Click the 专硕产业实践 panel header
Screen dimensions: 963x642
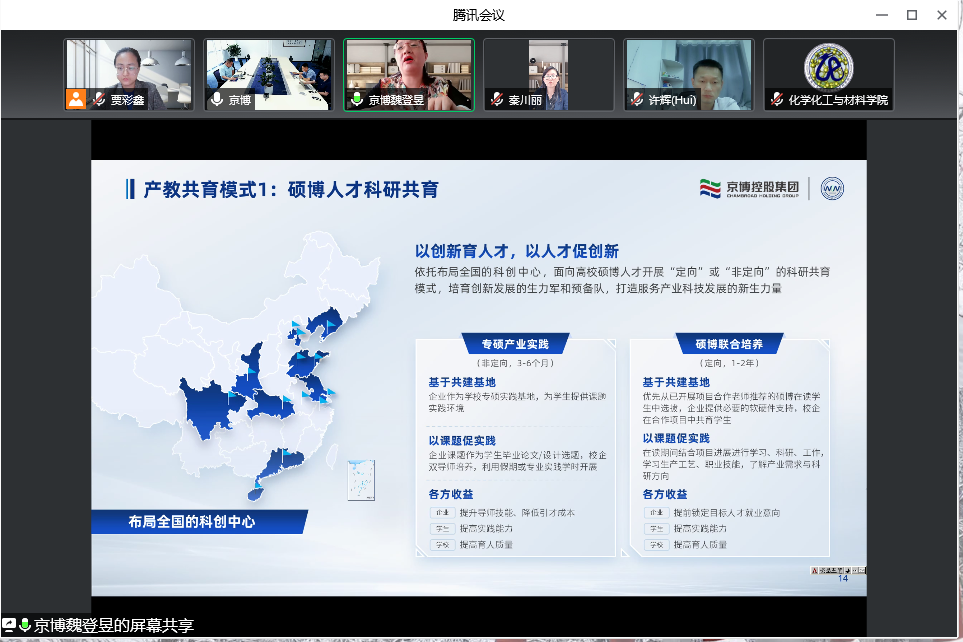515,344
